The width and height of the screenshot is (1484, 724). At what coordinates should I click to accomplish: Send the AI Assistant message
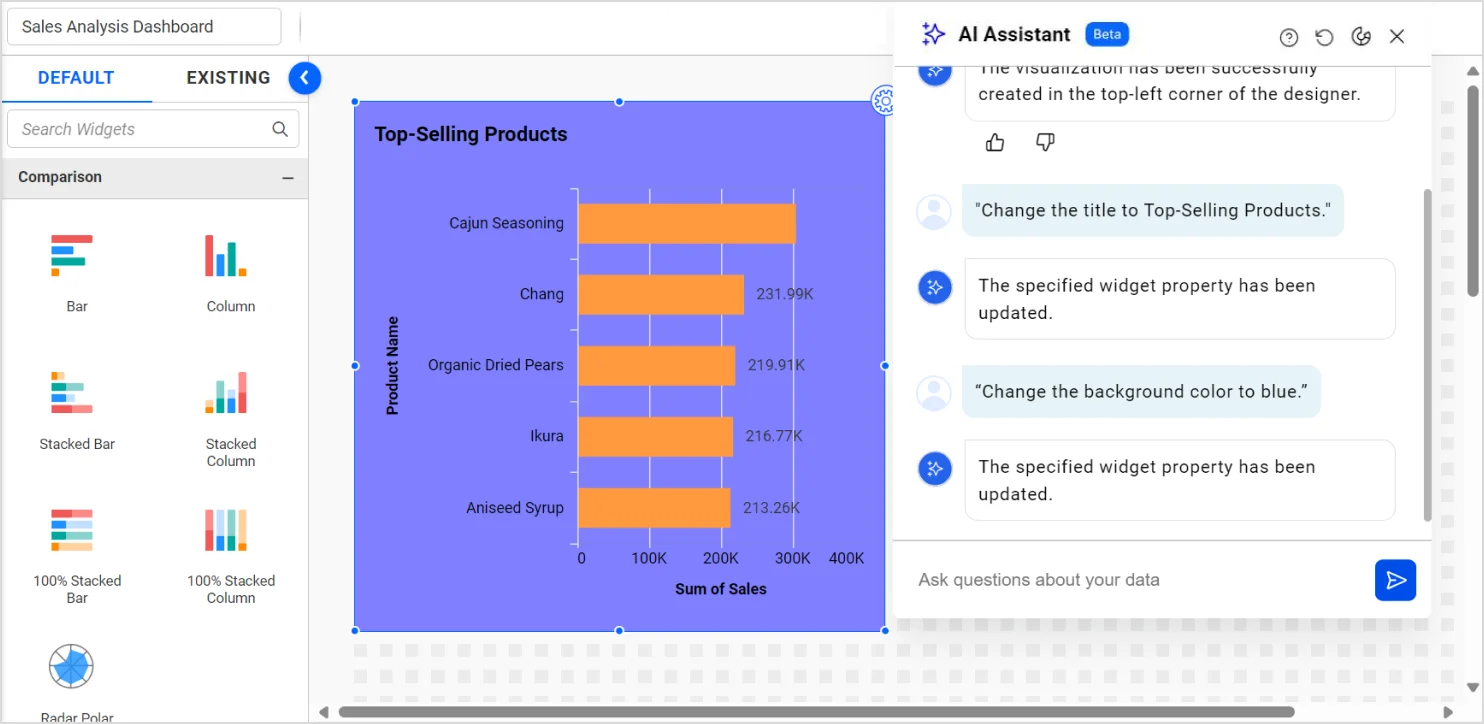click(1395, 580)
